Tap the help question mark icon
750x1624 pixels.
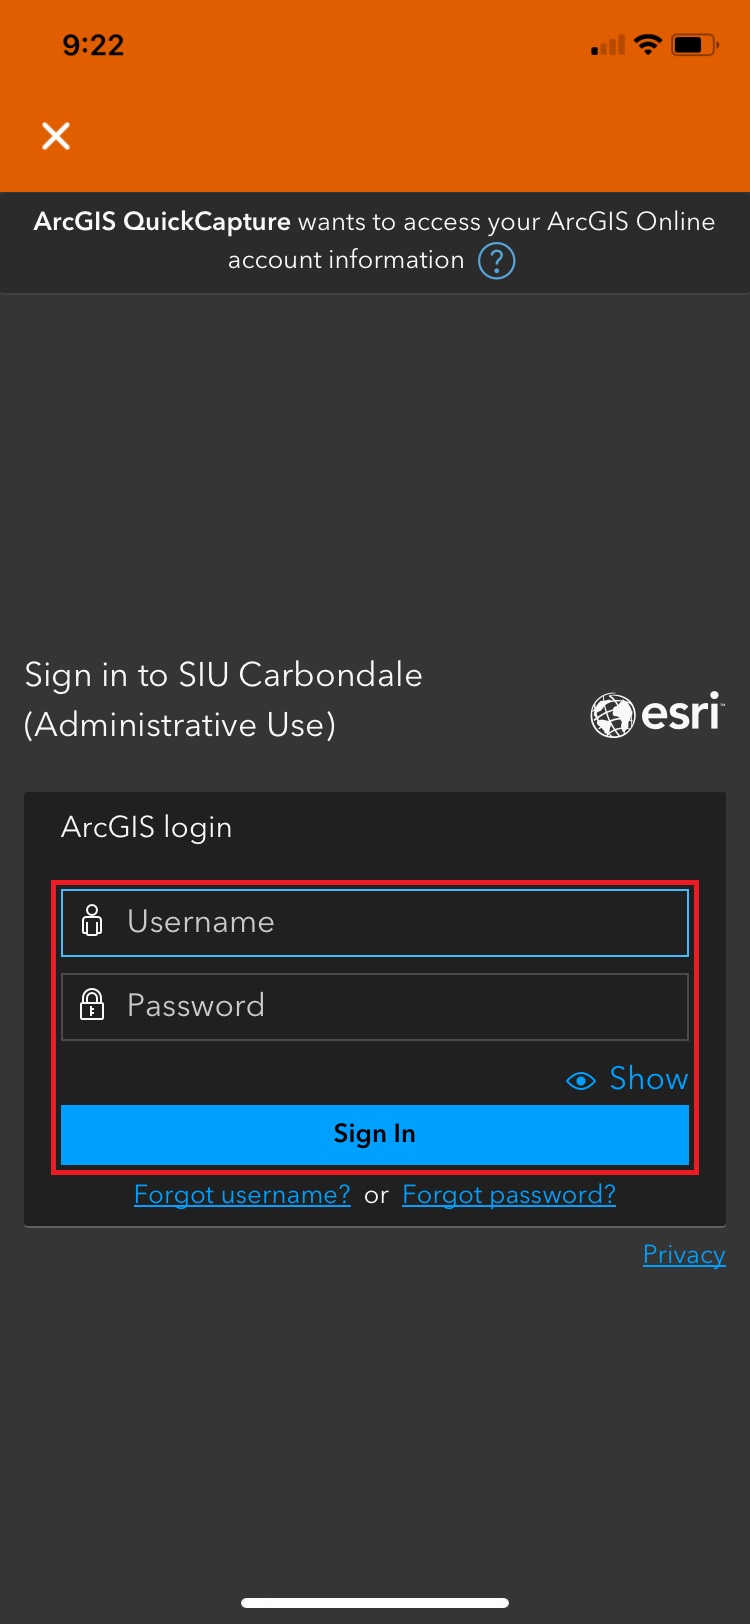(496, 261)
